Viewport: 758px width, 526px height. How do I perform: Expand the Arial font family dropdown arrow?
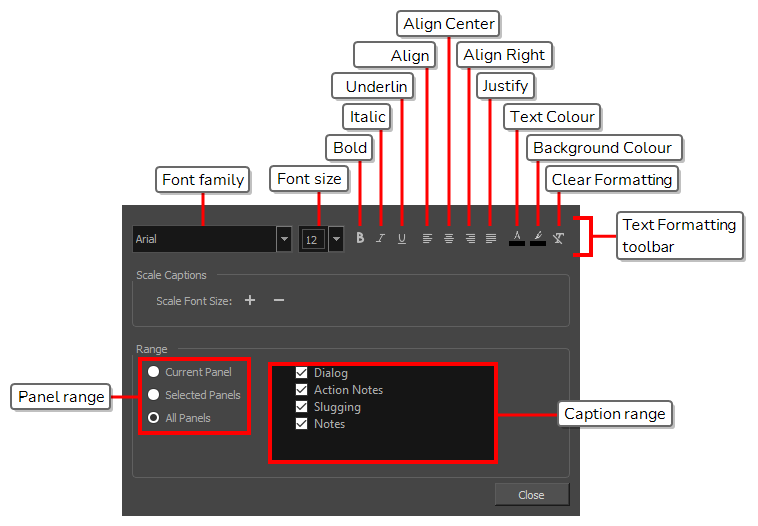284,239
